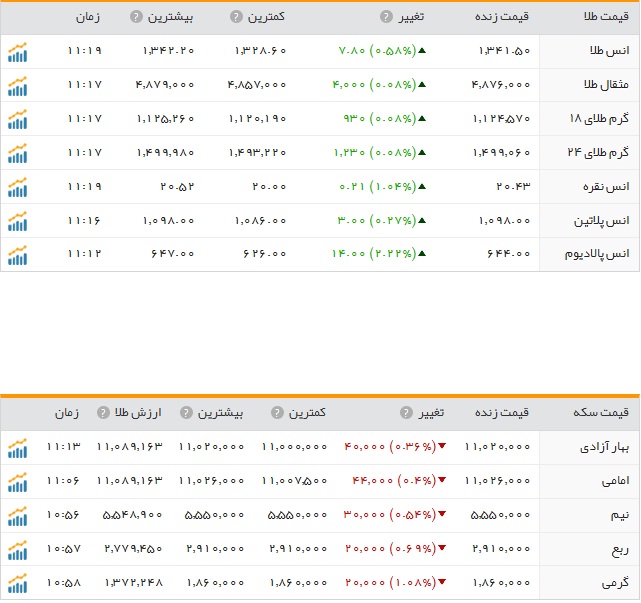Click help icon next to تغییر in gold table

pos(386,17)
